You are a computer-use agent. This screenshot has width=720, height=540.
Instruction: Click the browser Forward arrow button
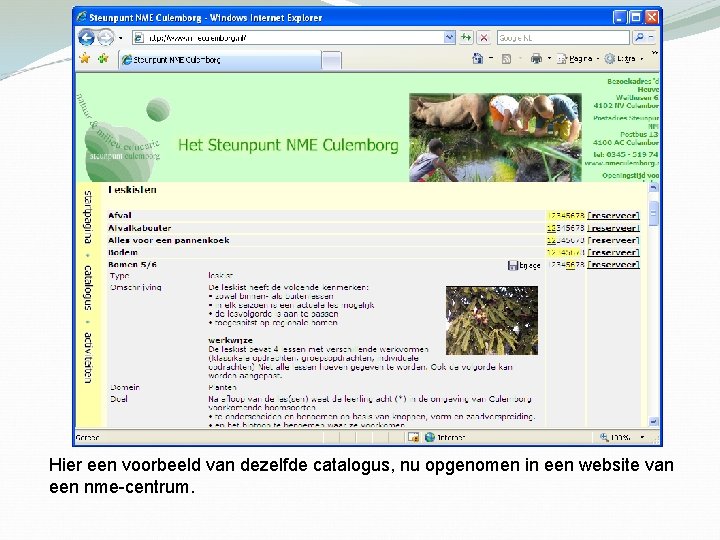(106, 38)
